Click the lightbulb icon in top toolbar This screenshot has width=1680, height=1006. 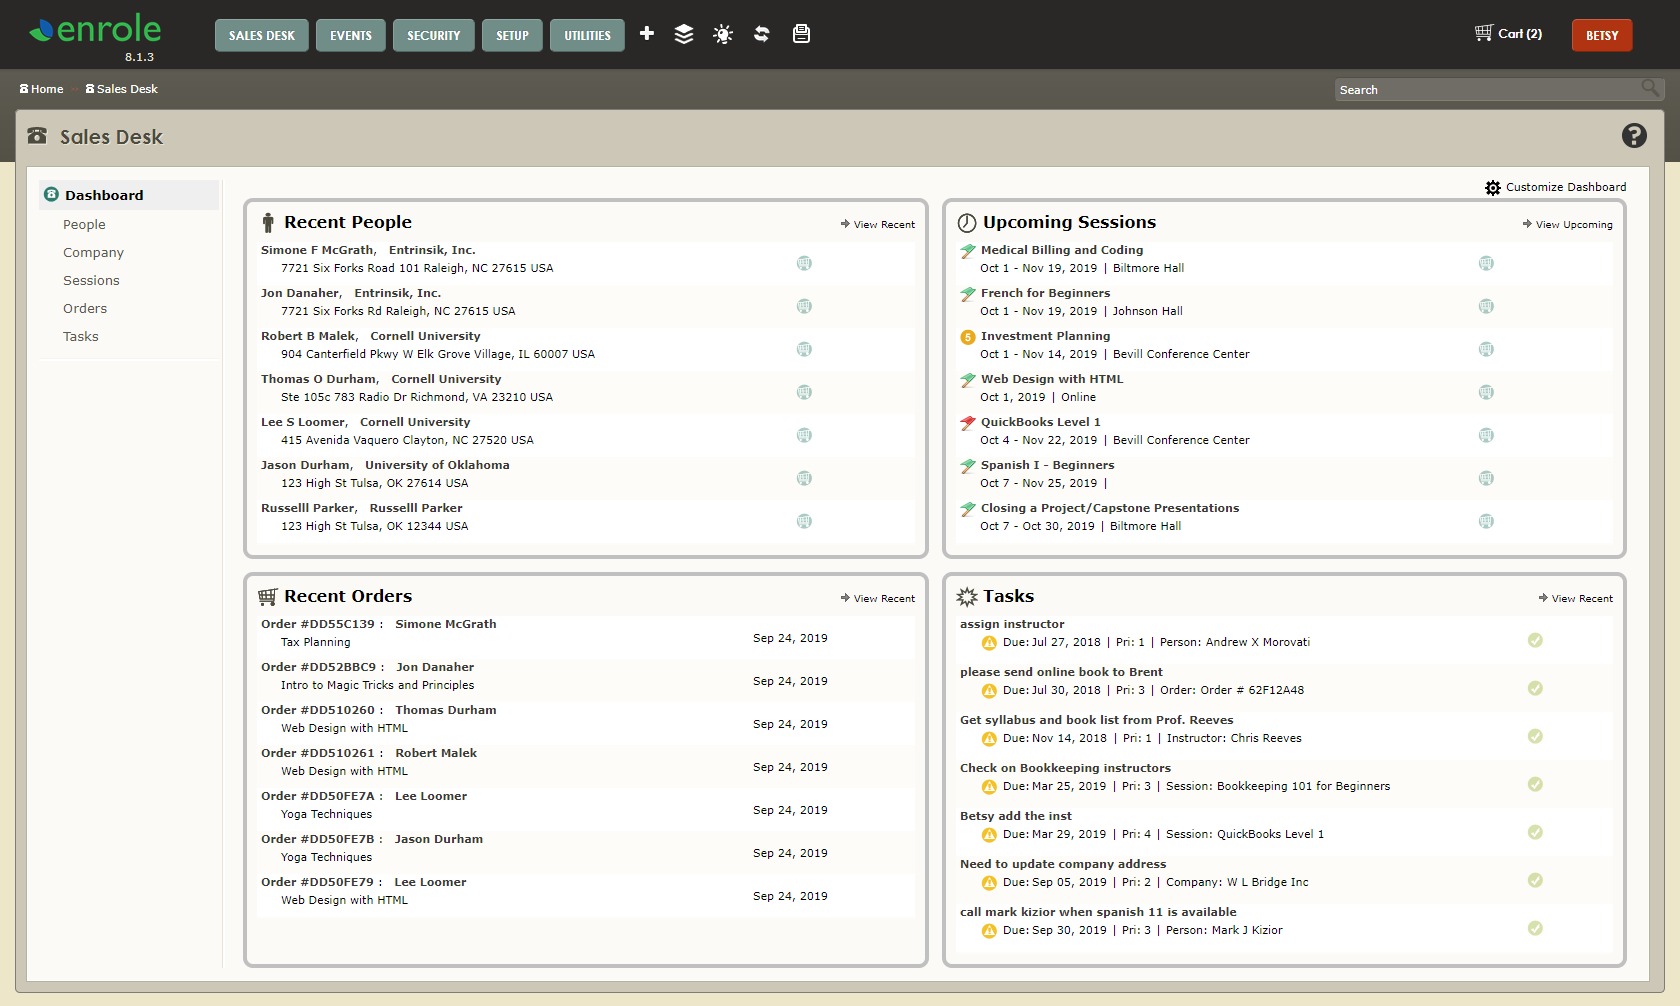coord(723,34)
